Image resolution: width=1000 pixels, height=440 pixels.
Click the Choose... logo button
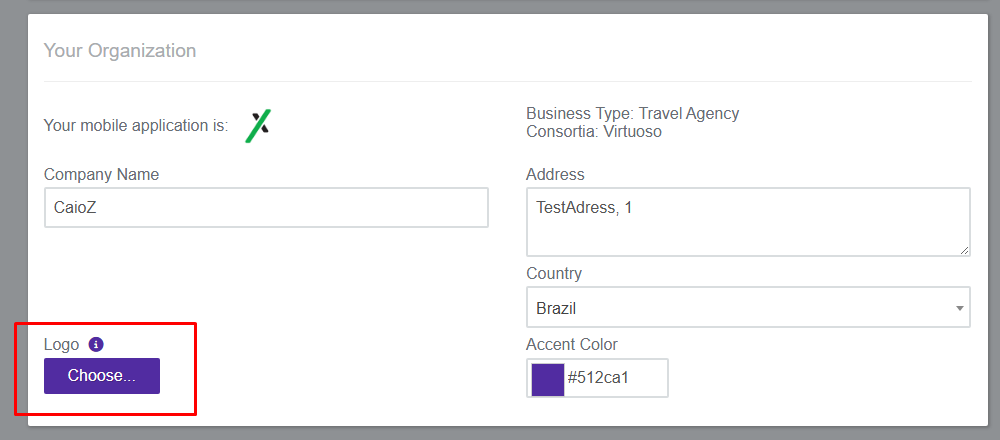[102, 376]
